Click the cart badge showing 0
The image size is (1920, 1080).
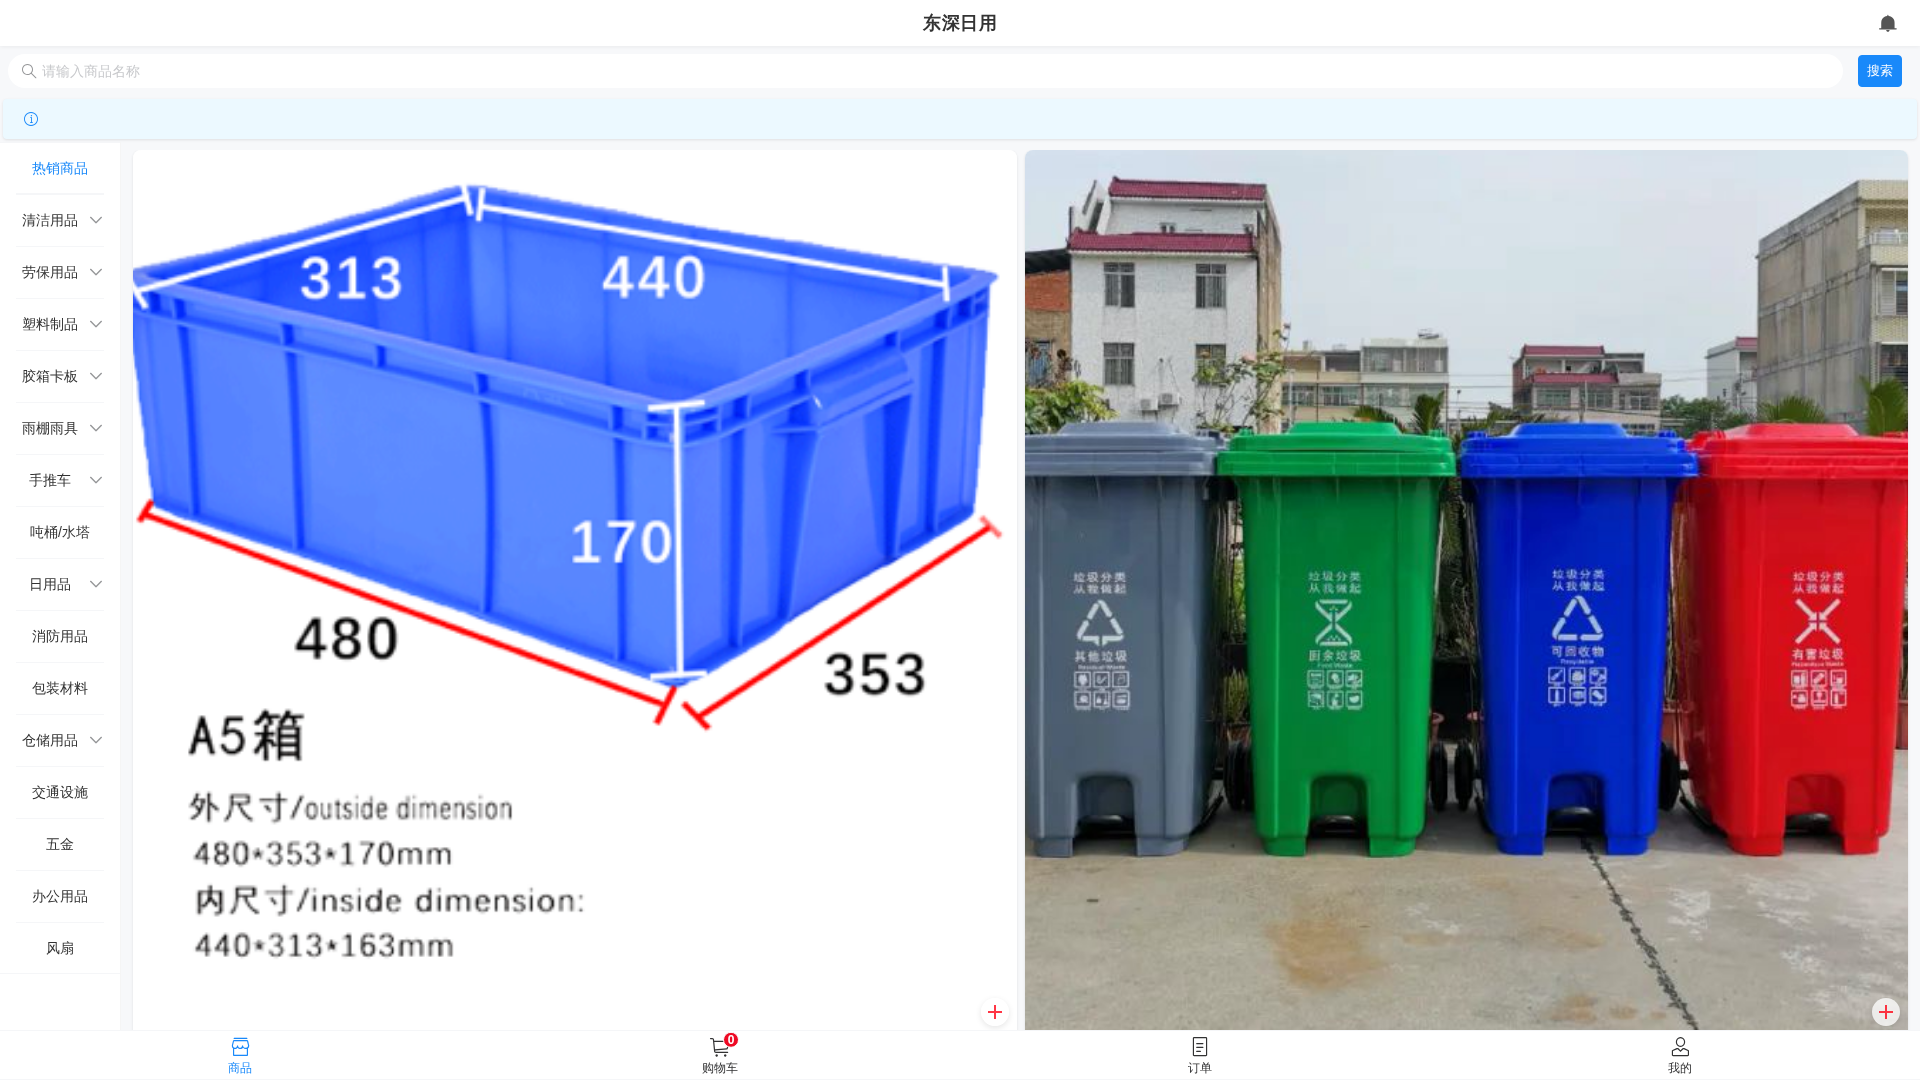point(731,1040)
